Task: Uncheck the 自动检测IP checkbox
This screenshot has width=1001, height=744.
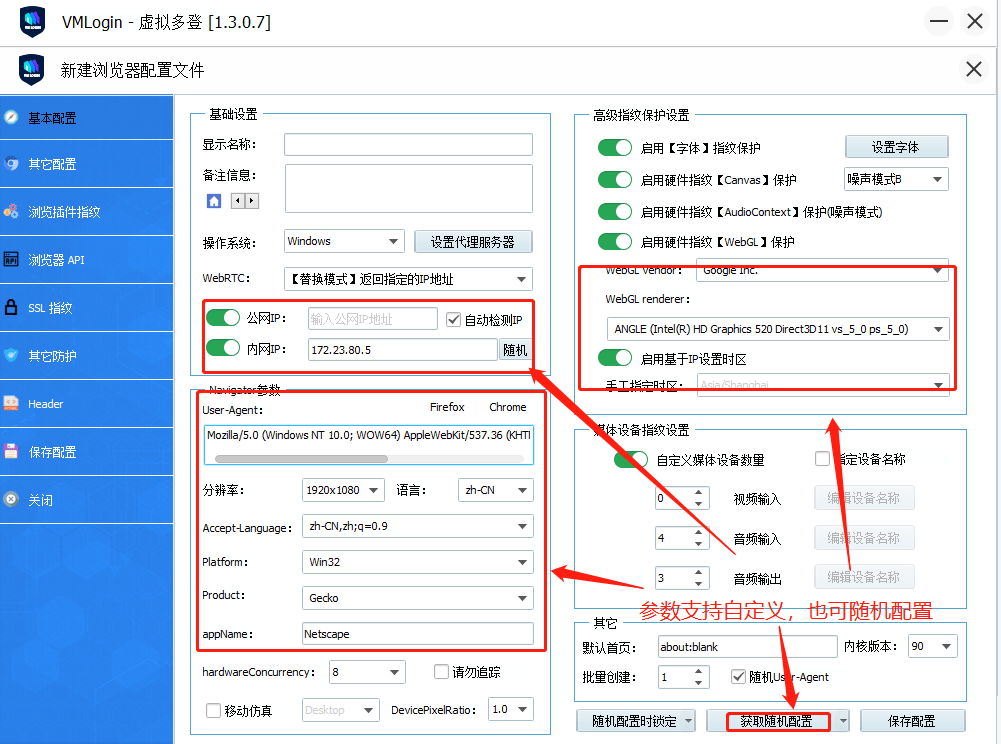Action: [x=453, y=319]
